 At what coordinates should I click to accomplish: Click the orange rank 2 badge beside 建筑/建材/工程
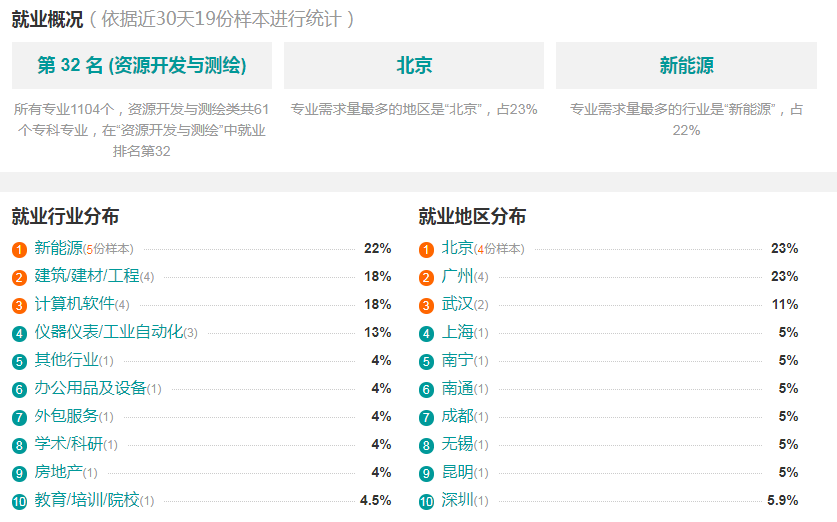(x=19, y=278)
